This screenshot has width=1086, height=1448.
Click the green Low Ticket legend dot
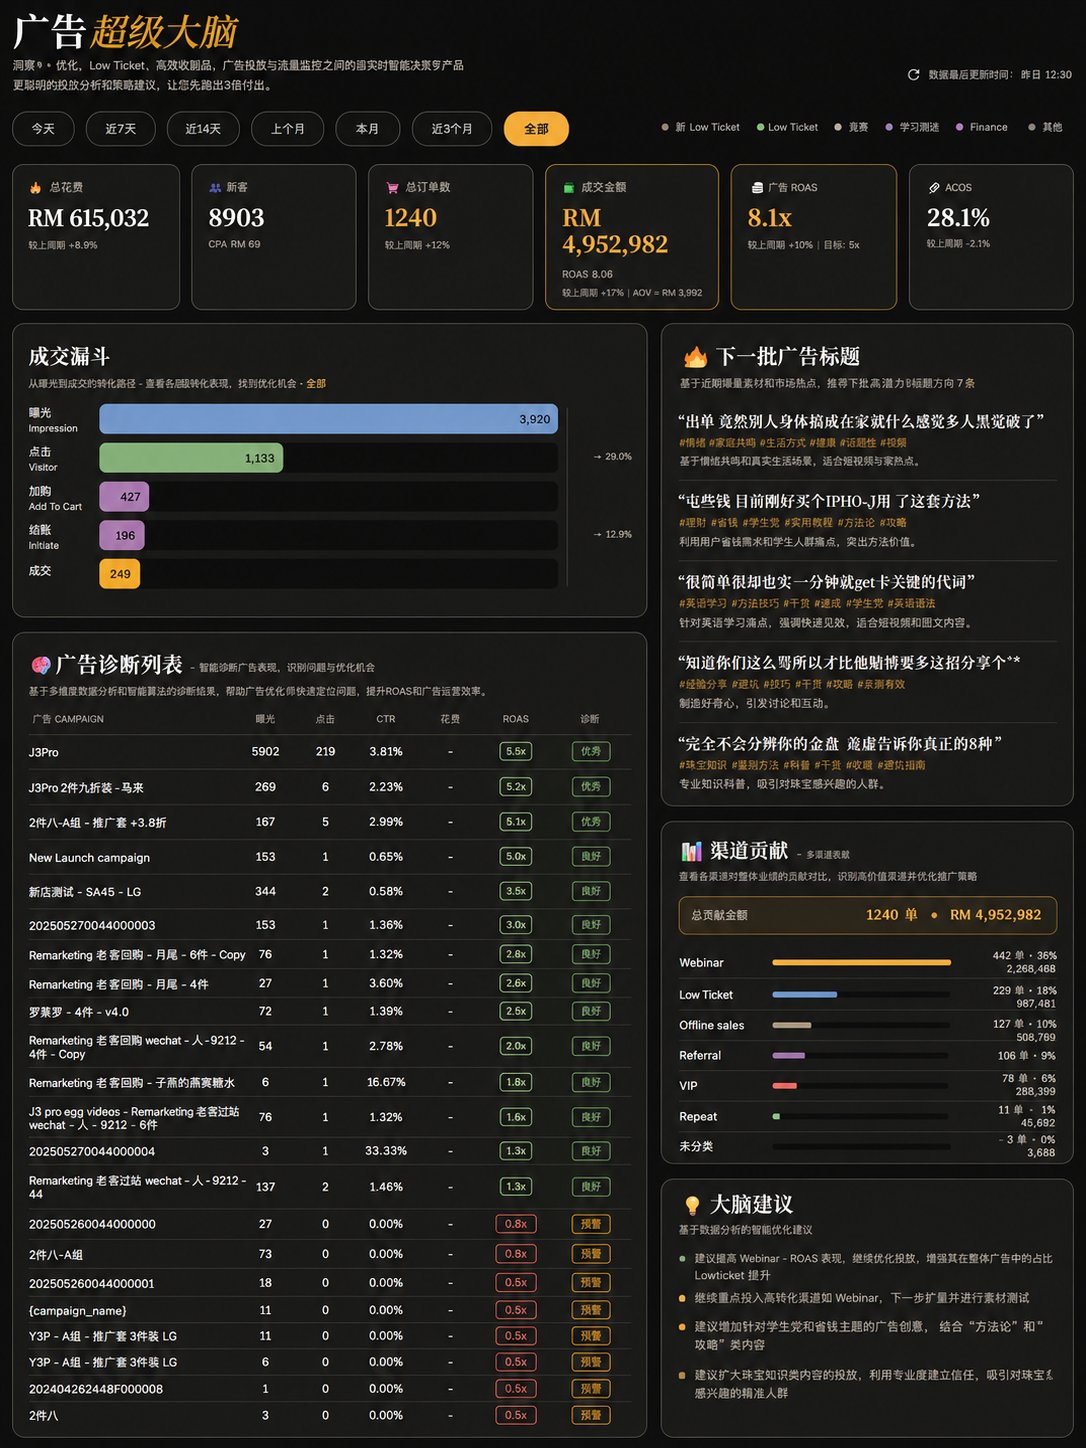[760, 127]
